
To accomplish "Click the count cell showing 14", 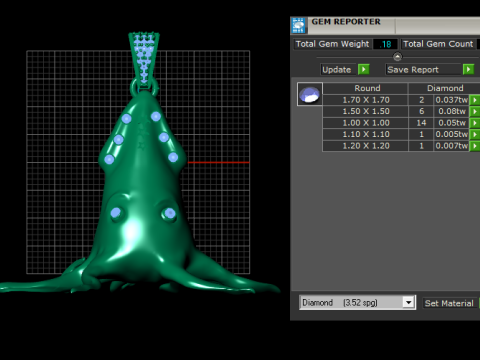I will 421,123.
